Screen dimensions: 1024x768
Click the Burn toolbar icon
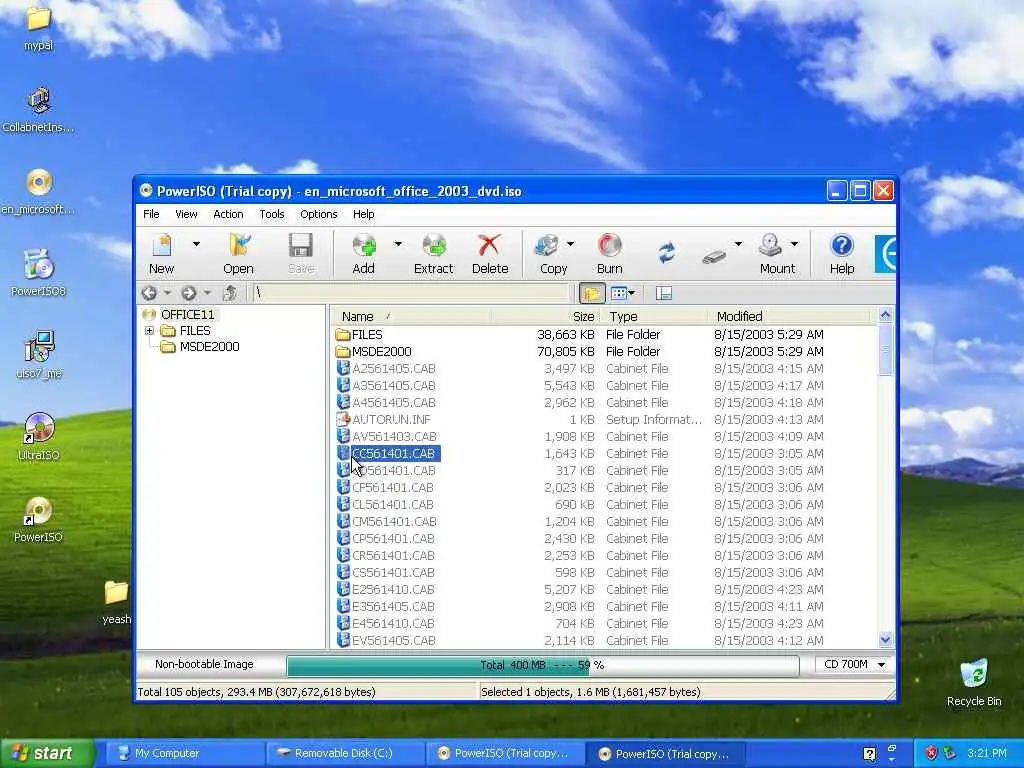(609, 254)
